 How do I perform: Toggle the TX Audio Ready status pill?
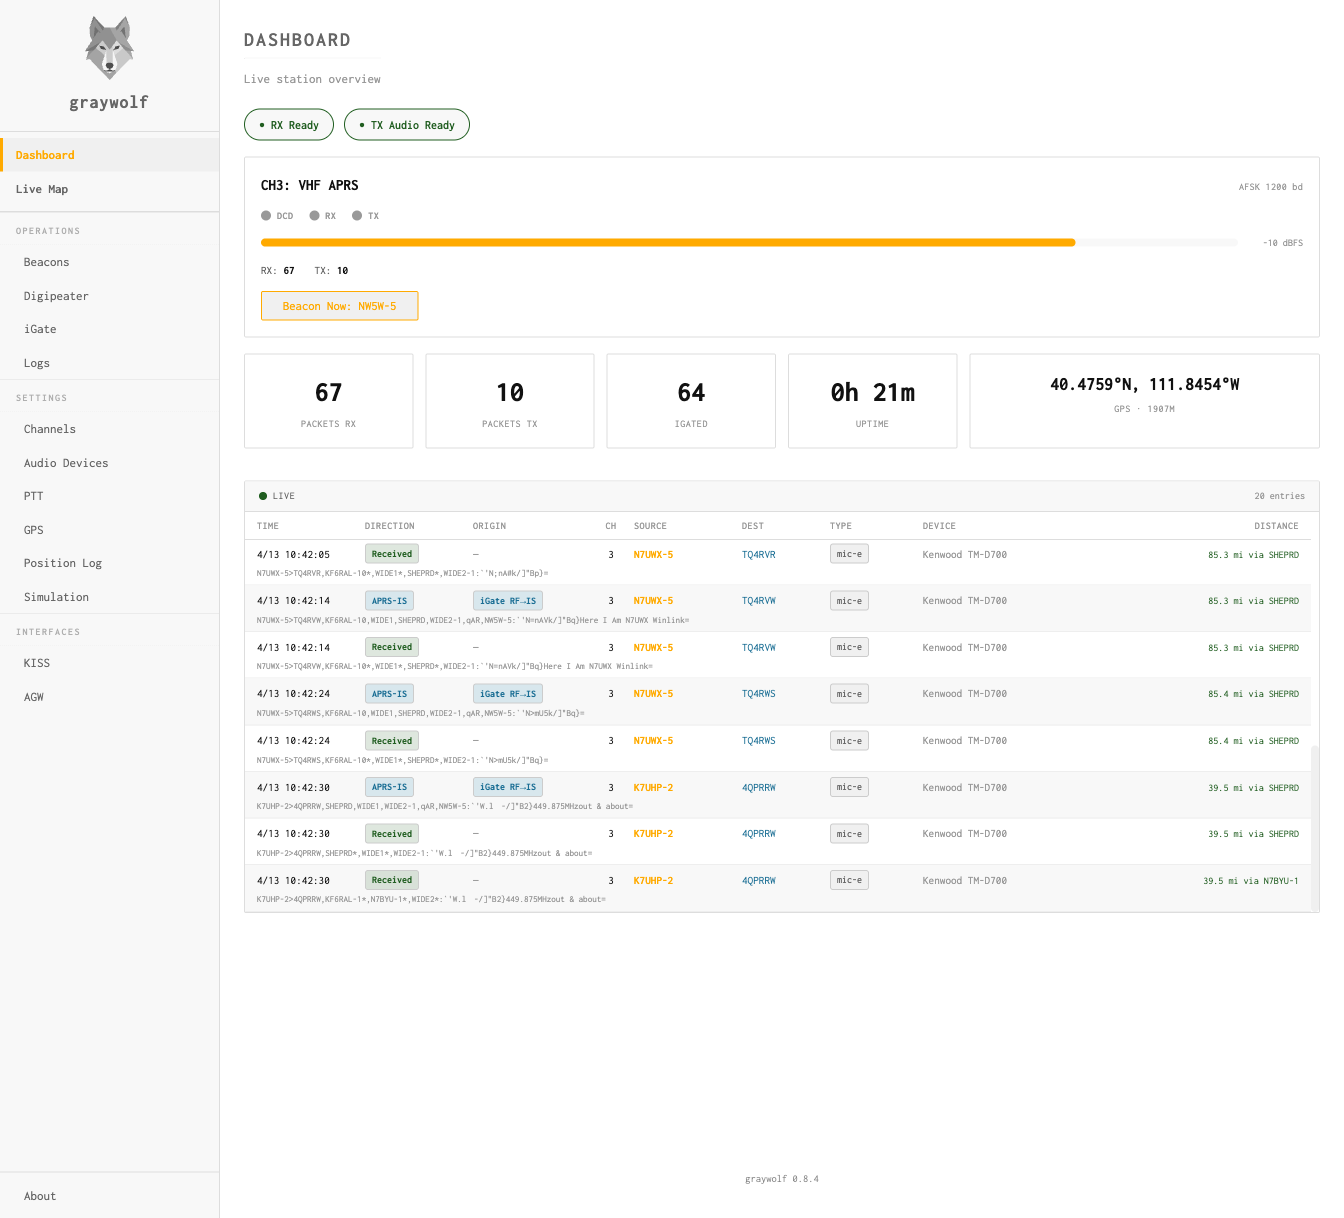pos(407,124)
